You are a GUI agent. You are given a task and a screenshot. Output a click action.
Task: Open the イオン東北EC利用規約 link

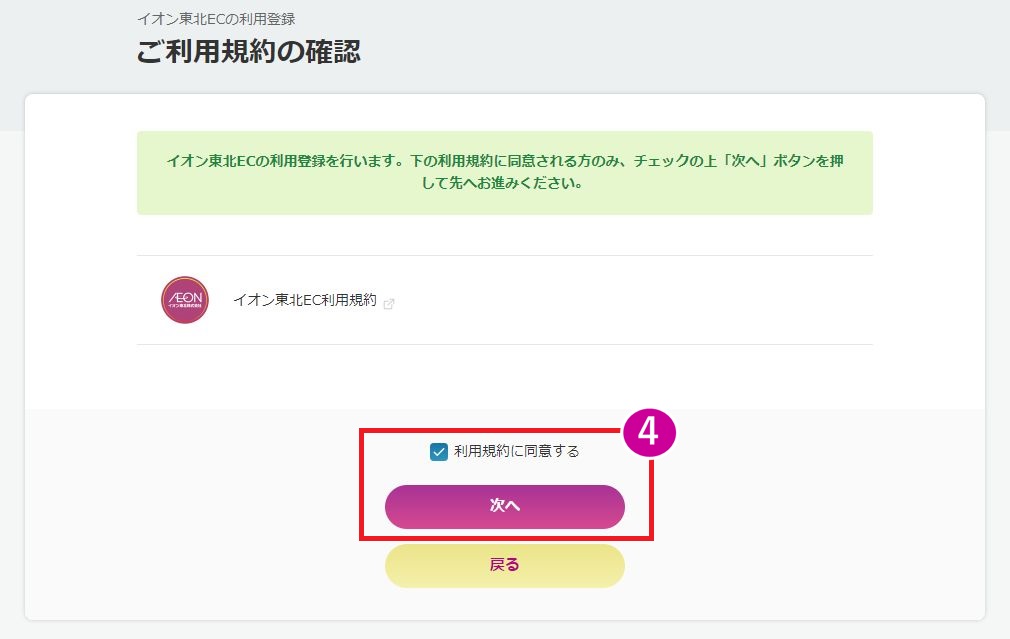(x=304, y=300)
